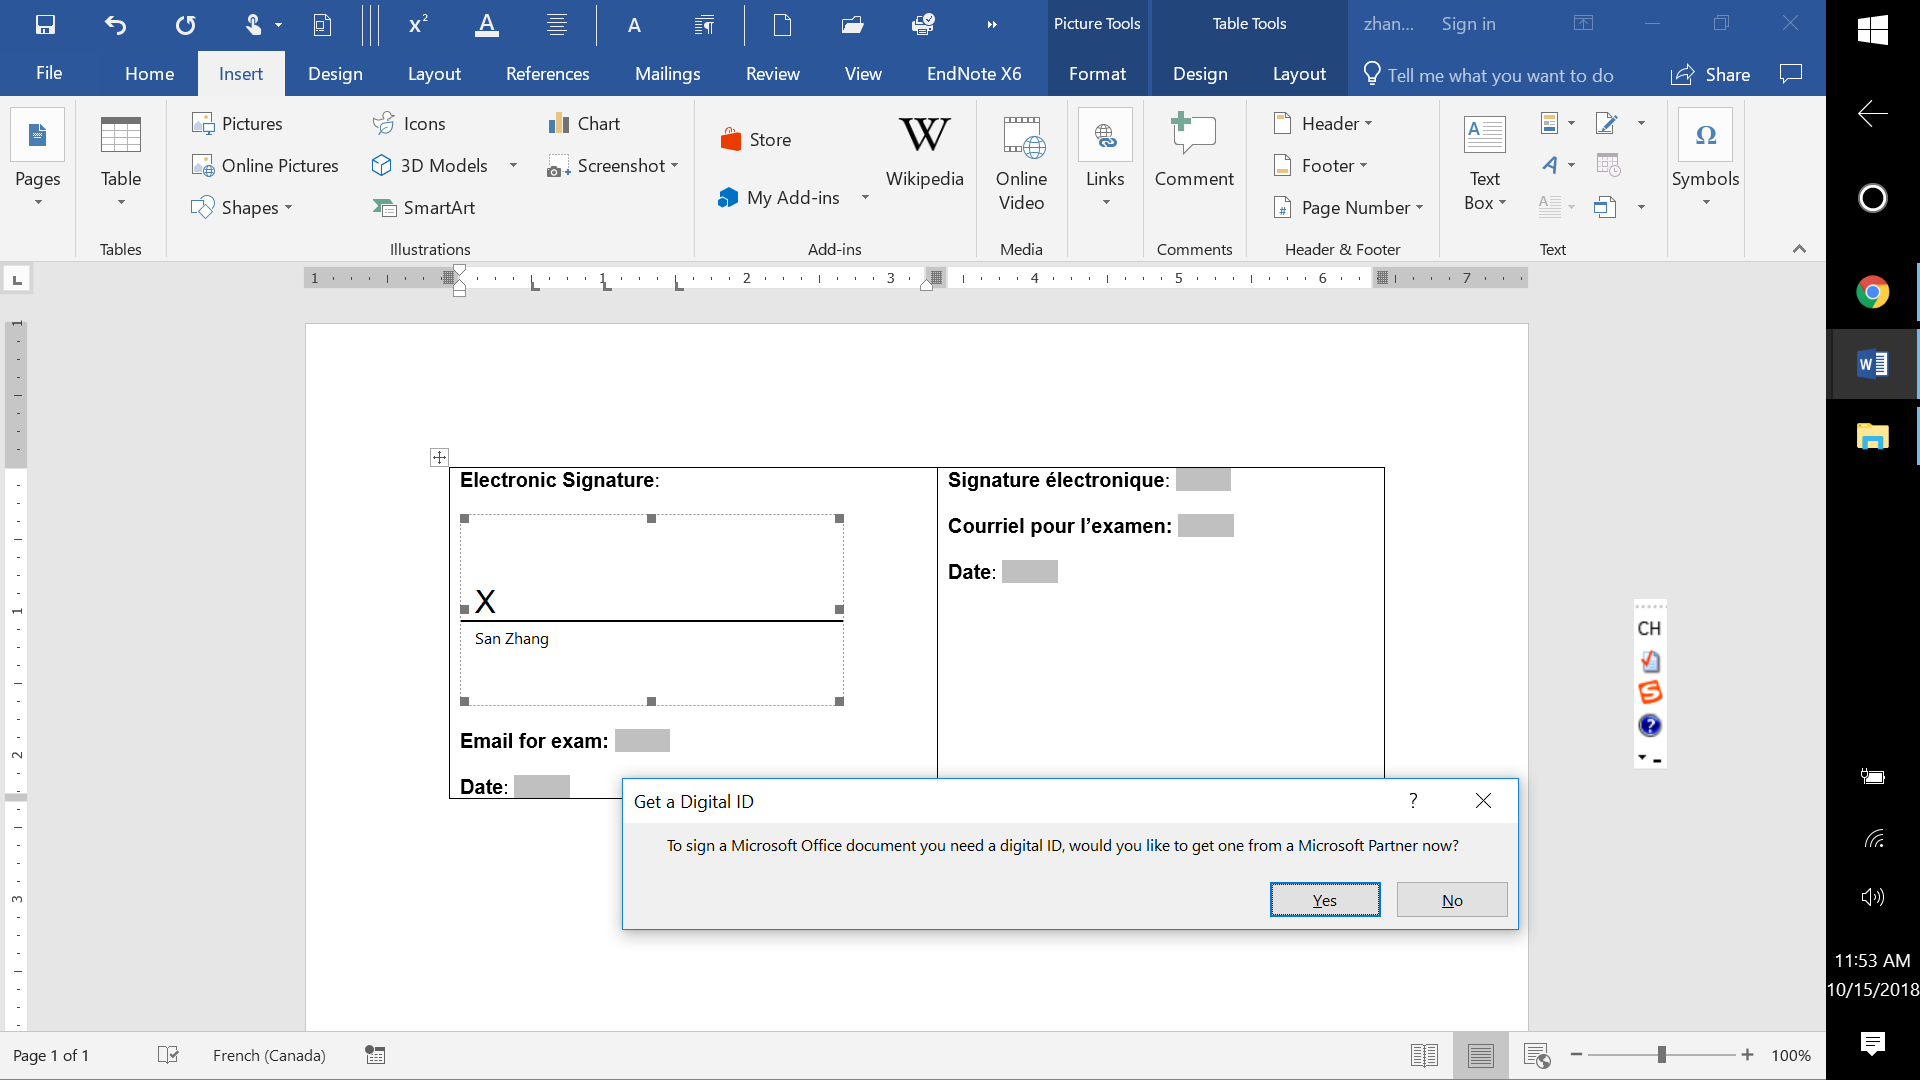Image resolution: width=1920 pixels, height=1080 pixels.
Task: Open Word from the Windows taskbar
Action: coord(1873,365)
